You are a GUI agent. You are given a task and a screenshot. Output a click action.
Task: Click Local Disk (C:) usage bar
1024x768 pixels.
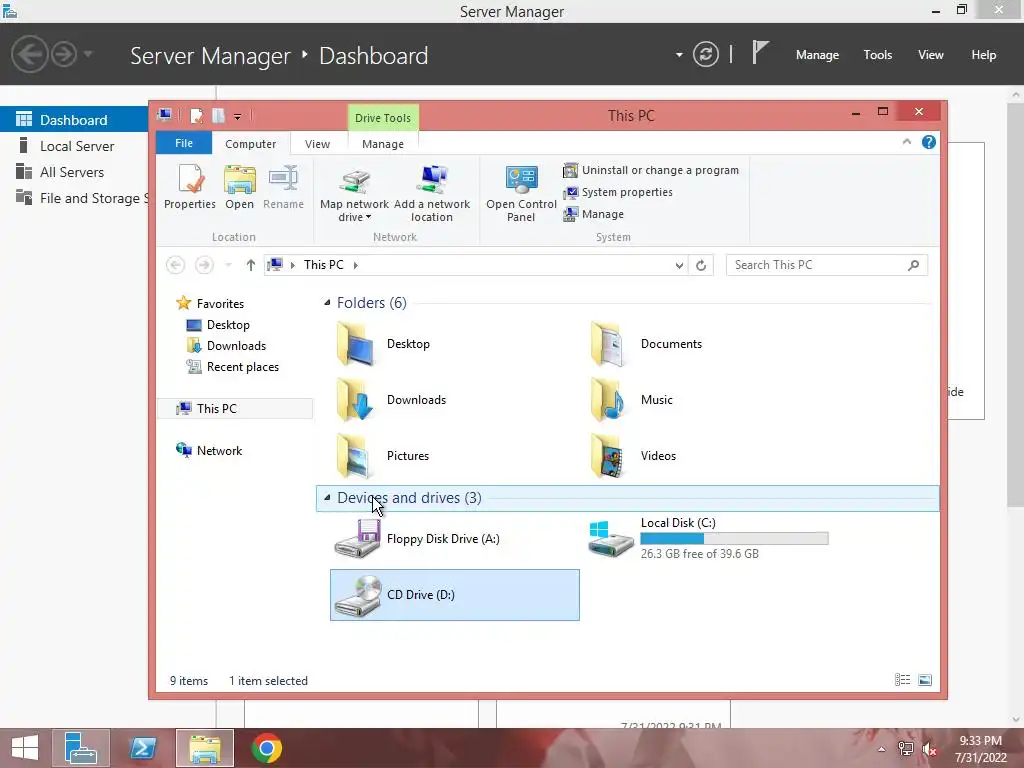click(x=734, y=538)
